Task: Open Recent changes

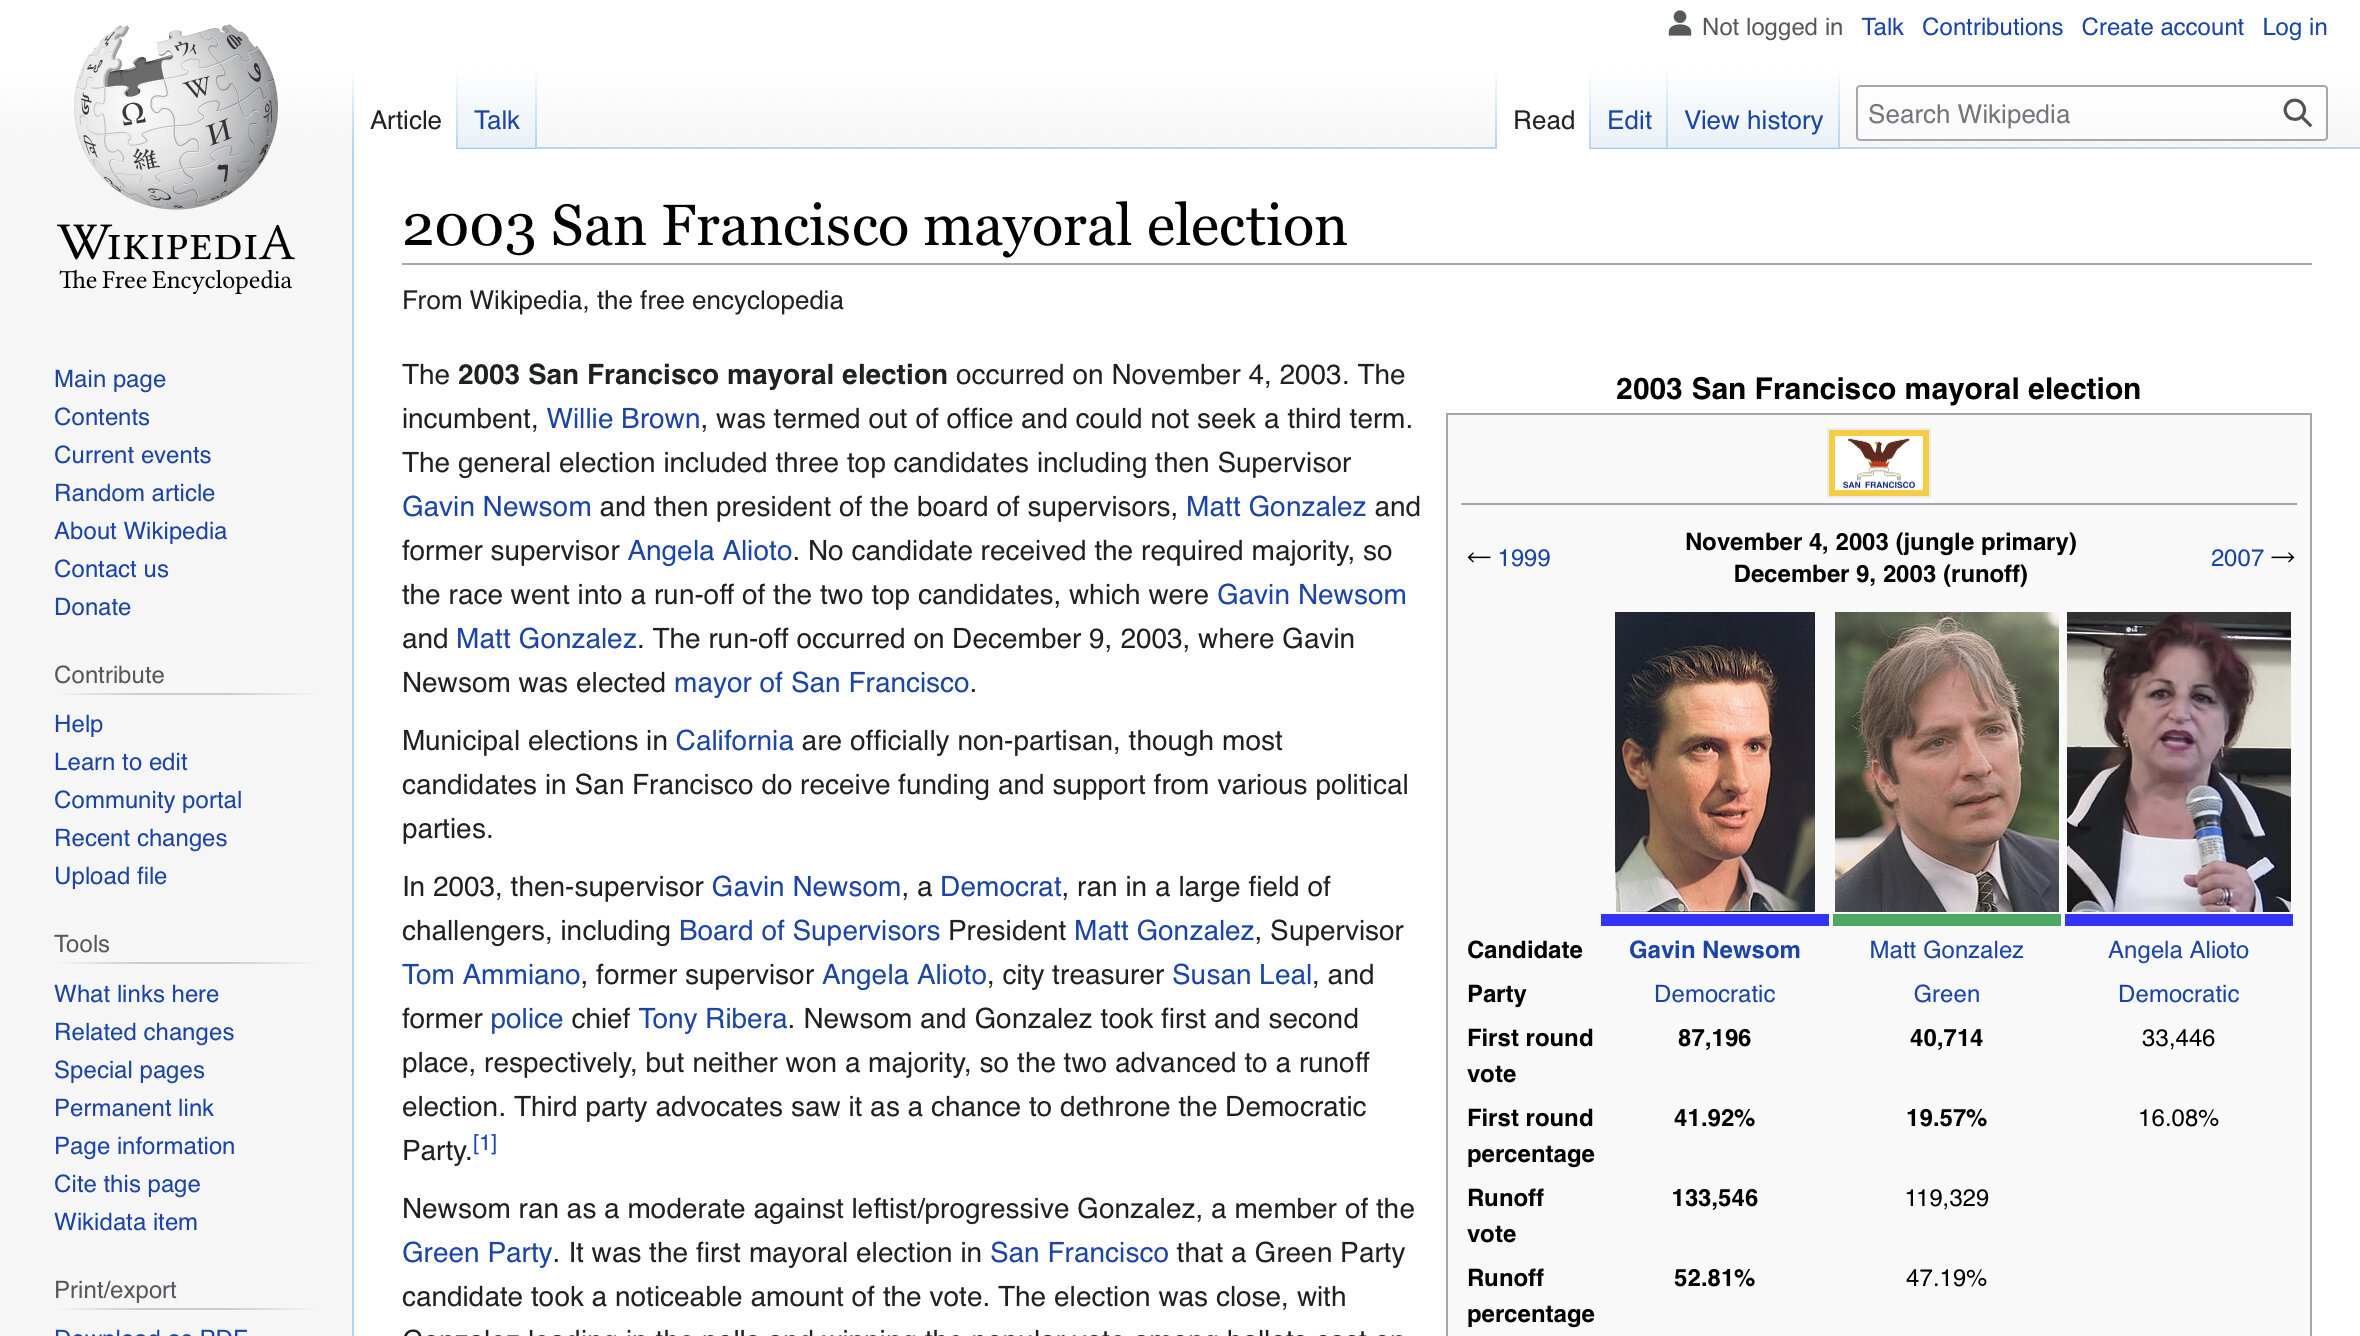Action: (140, 838)
